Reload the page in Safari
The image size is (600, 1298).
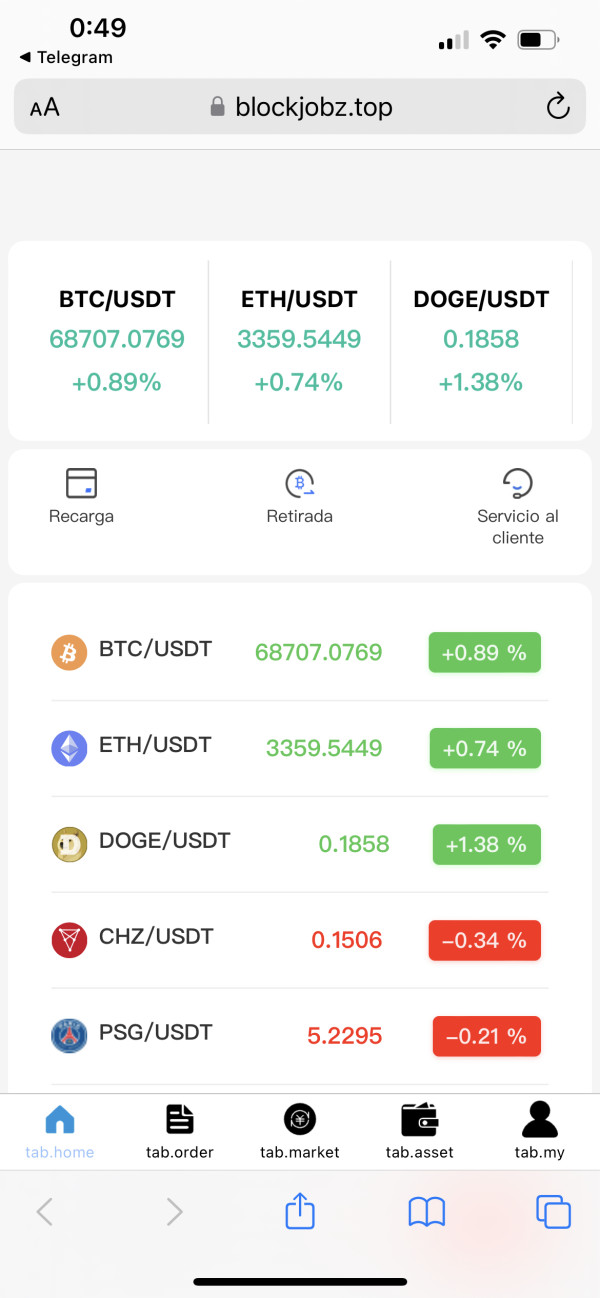point(558,107)
